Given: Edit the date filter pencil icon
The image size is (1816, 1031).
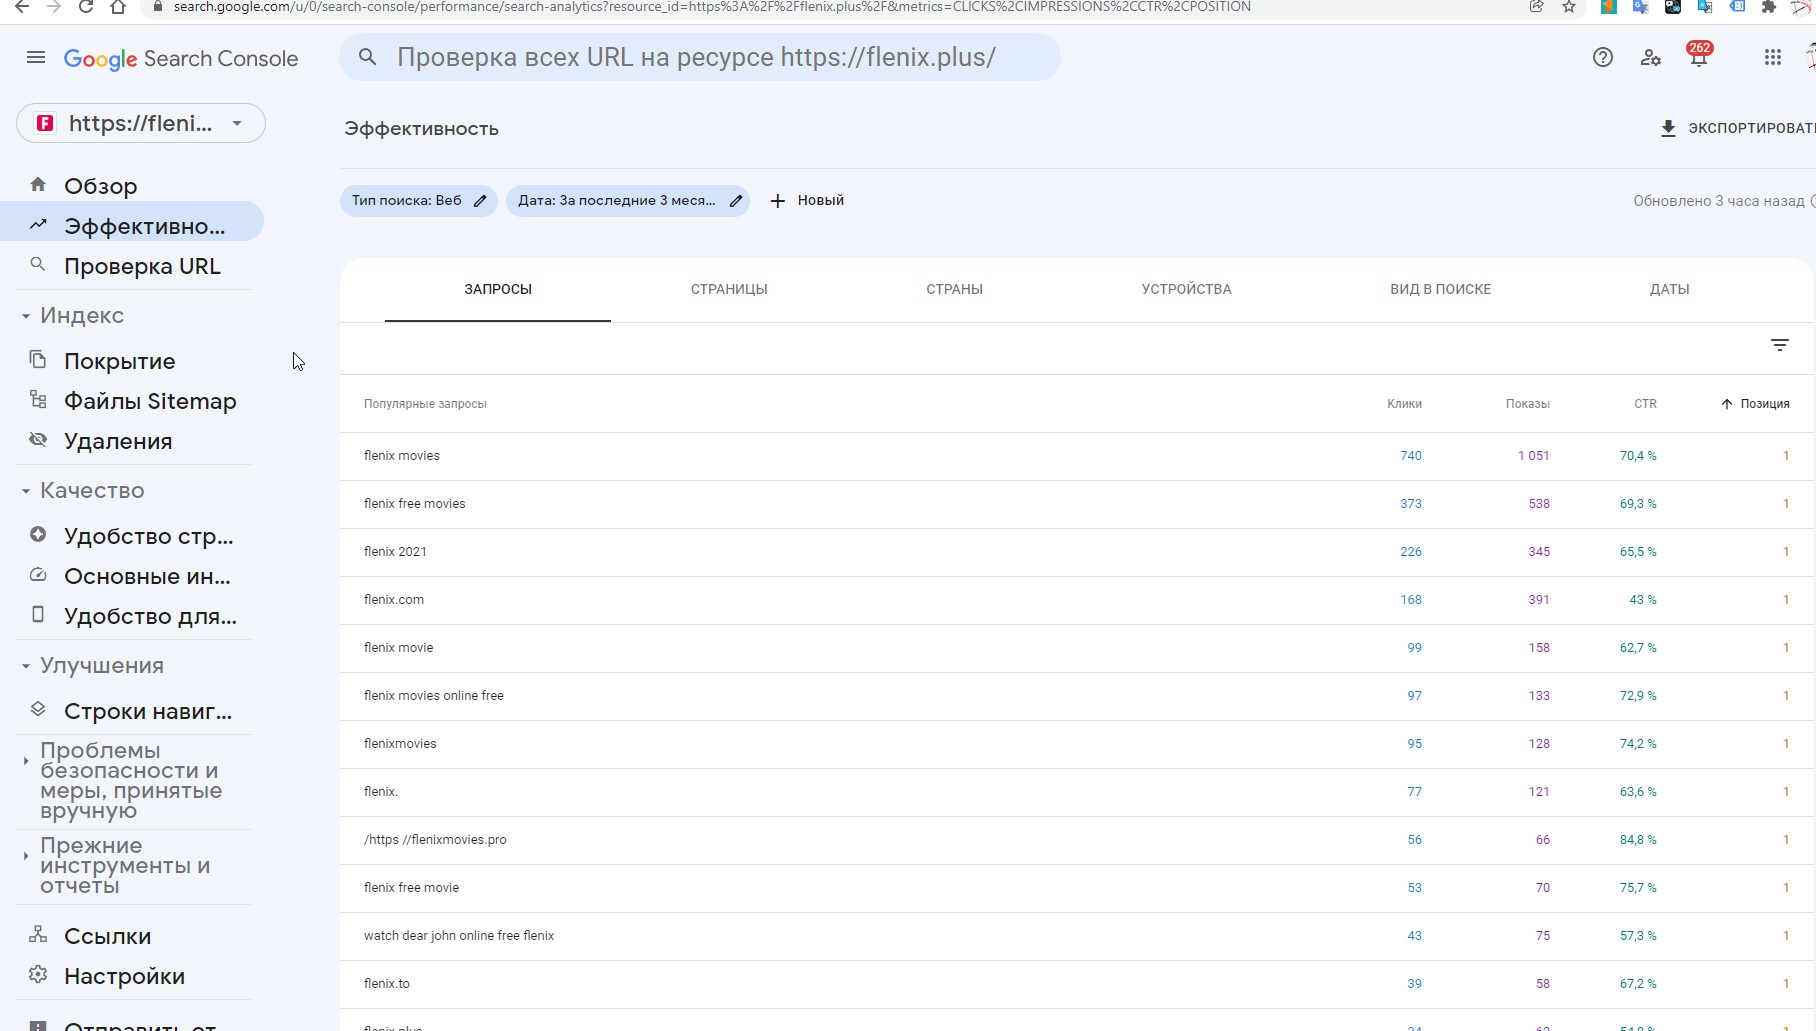Looking at the screenshot, I should tap(736, 201).
